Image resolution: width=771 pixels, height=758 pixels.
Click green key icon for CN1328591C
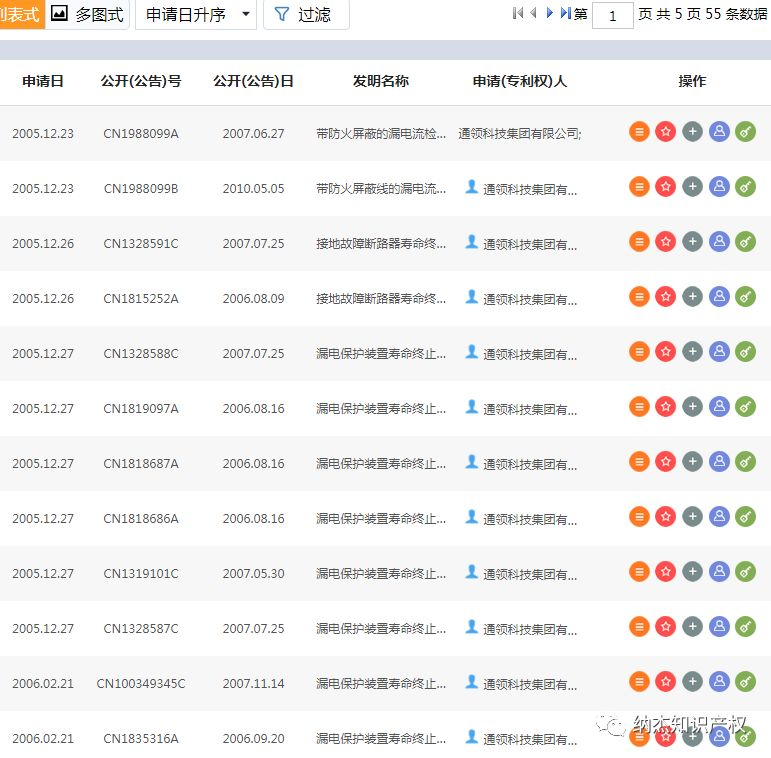tap(745, 242)
